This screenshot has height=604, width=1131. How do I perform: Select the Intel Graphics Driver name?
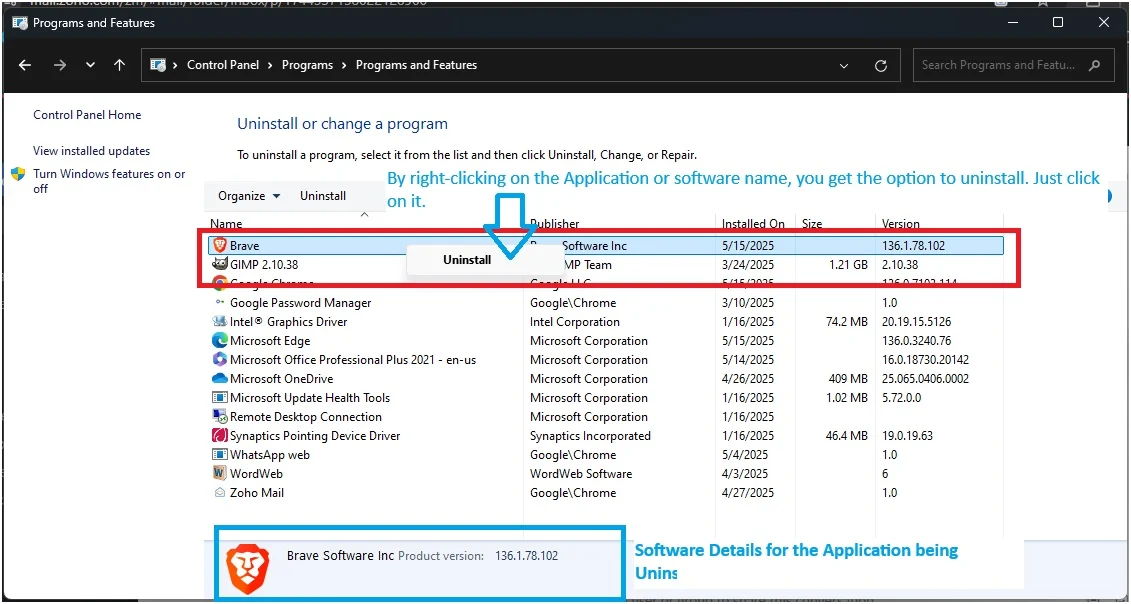point(289,322)
